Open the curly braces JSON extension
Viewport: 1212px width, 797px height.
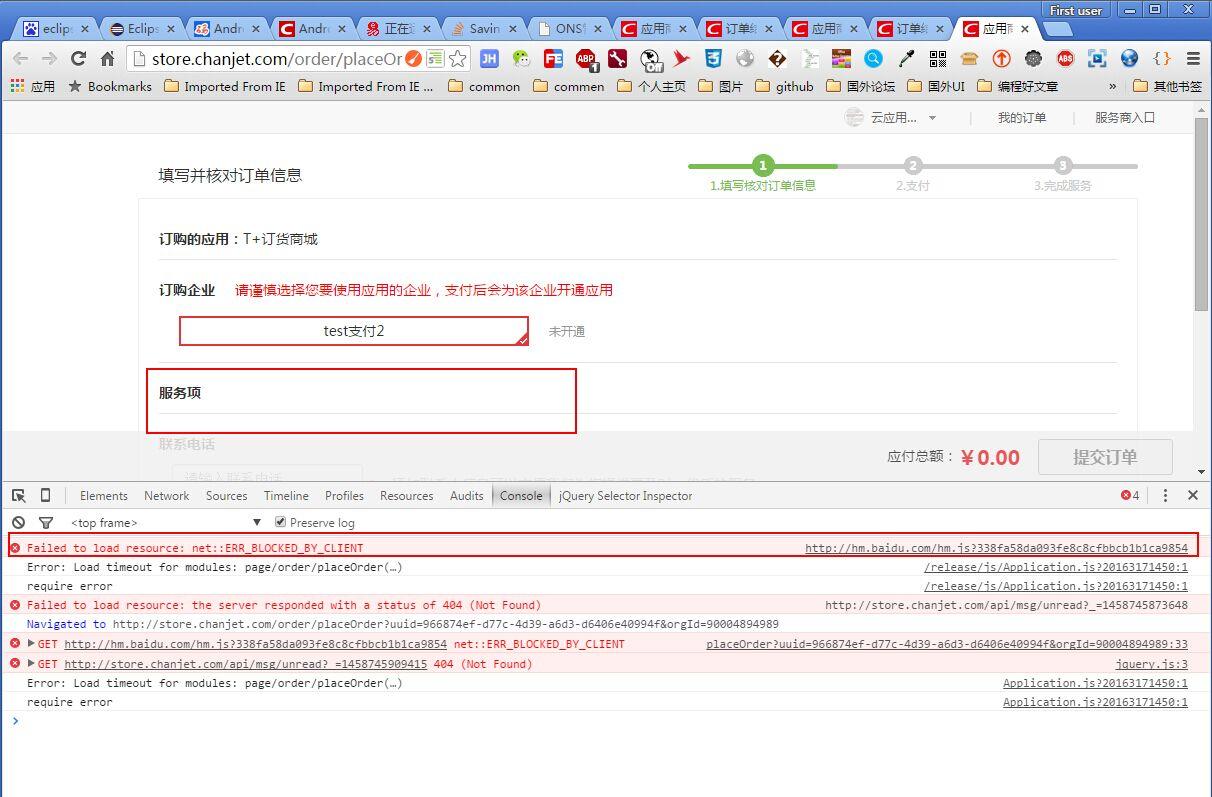(x=1162, y=58)
